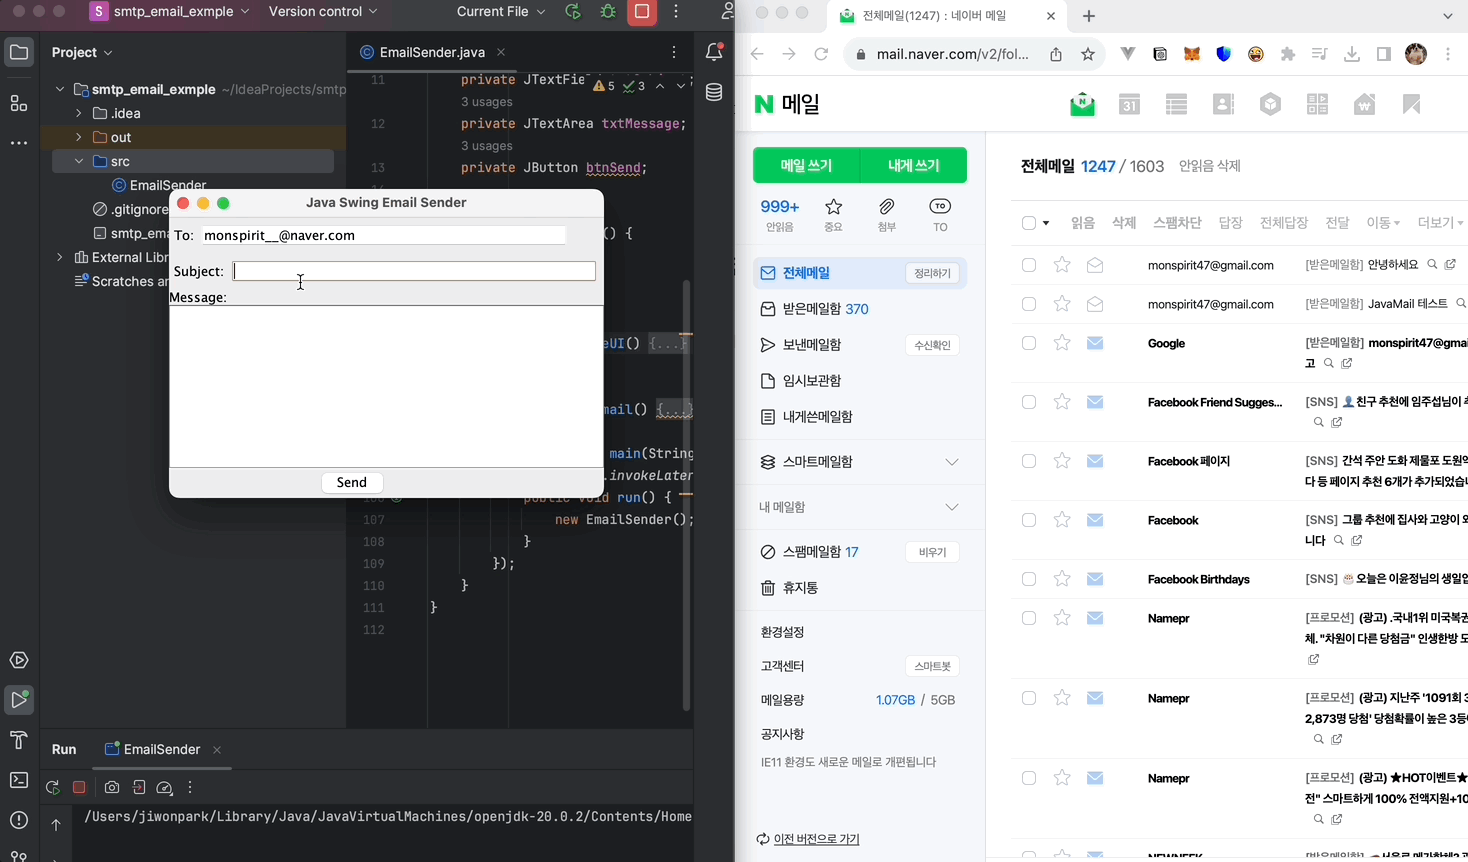Select the Facebook Friend Suggestions mail checkbox
The width and height of the screenshot is (1468, 862).
pyautogui.click(x=1029, y=402)
